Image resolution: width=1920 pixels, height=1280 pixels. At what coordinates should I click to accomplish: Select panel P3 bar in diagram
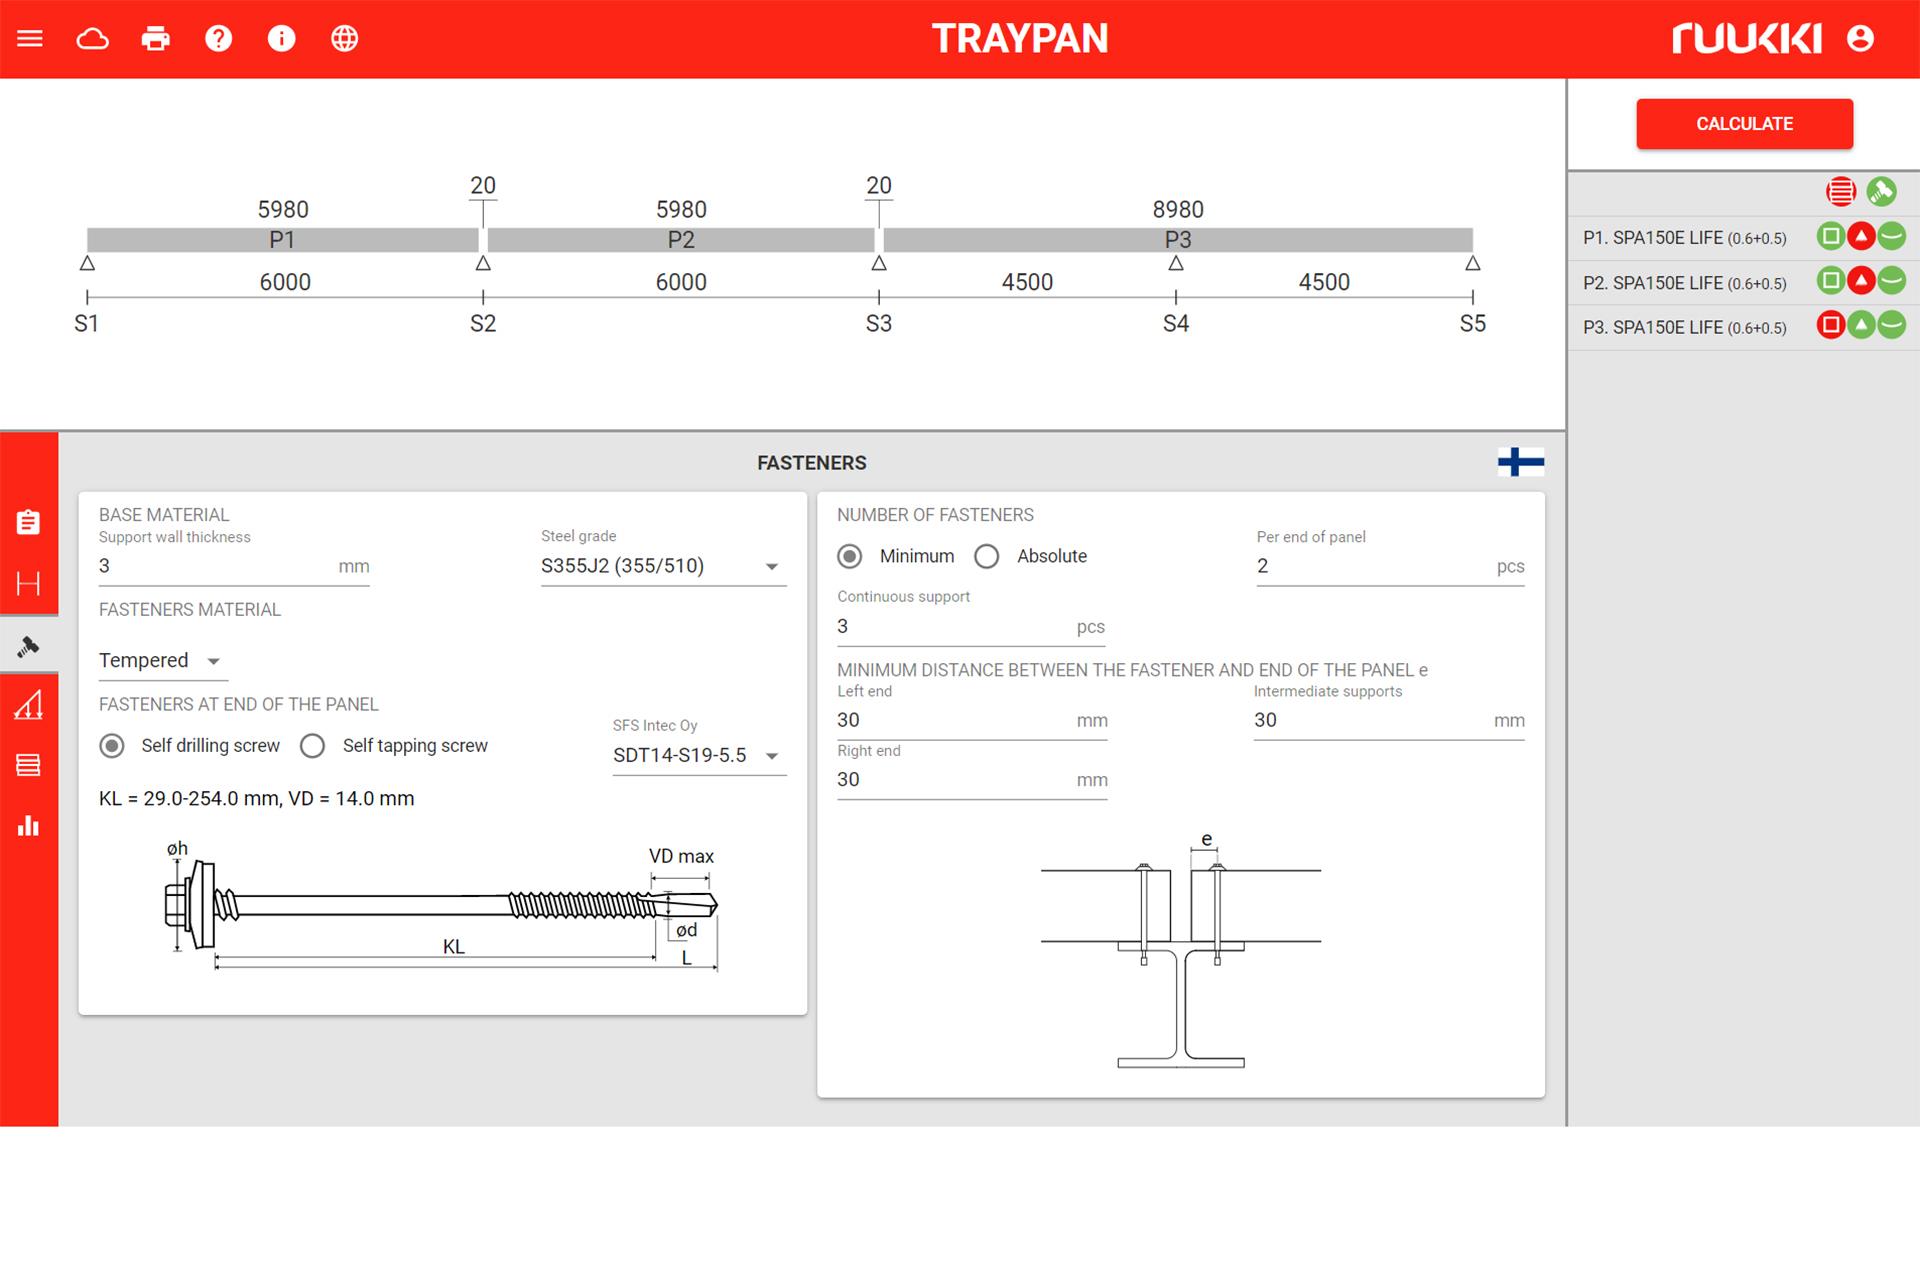pos(1178,240)
